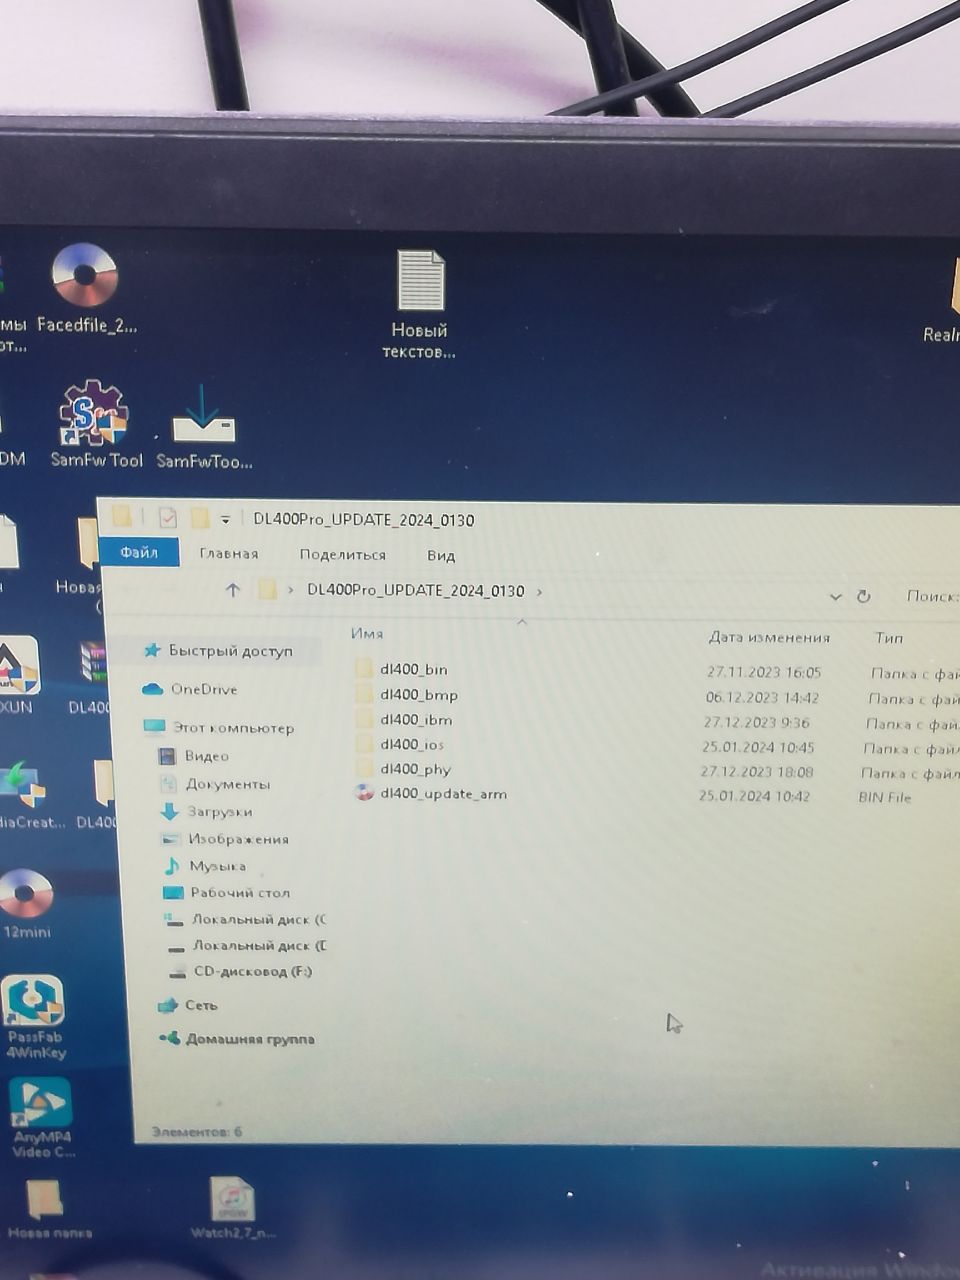Viewport: 960px width, 1280px height.
Task: Sort files by the Имя column header
Action: pos(367,633)
